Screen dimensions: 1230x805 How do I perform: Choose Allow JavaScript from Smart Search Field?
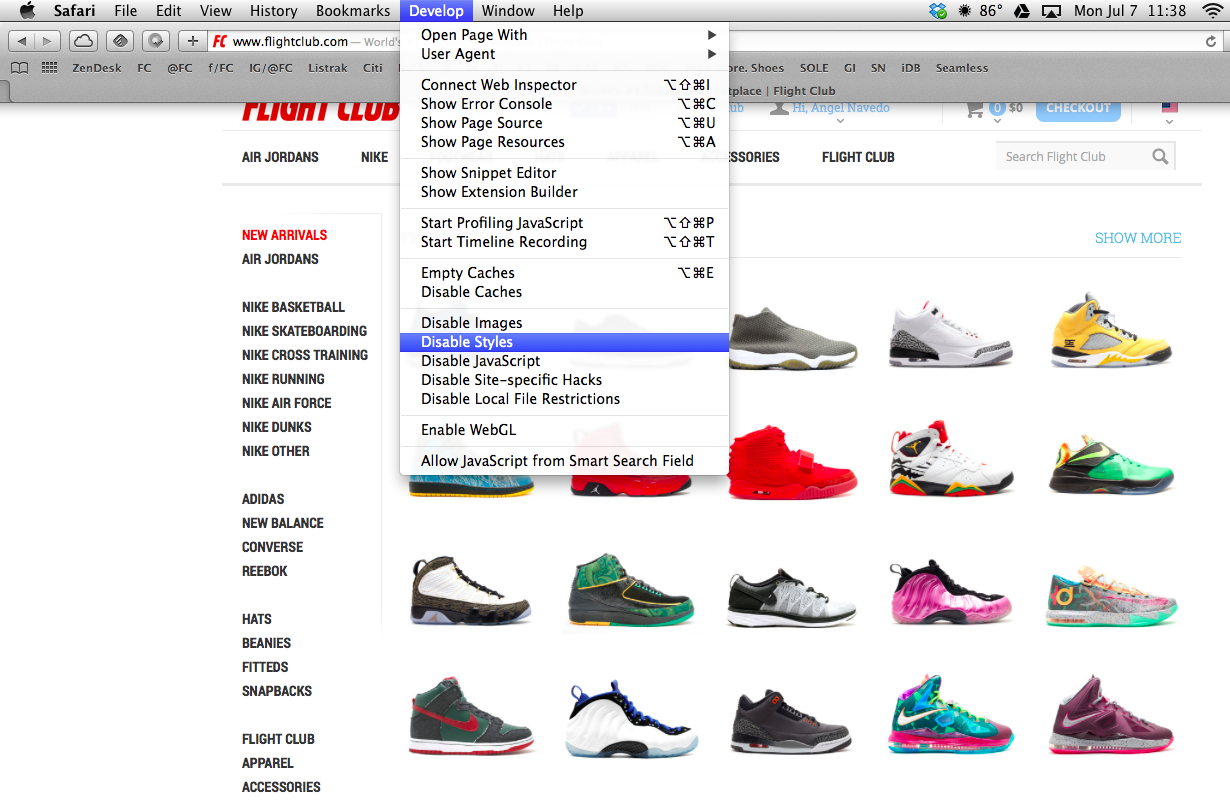tap(564, 461)
